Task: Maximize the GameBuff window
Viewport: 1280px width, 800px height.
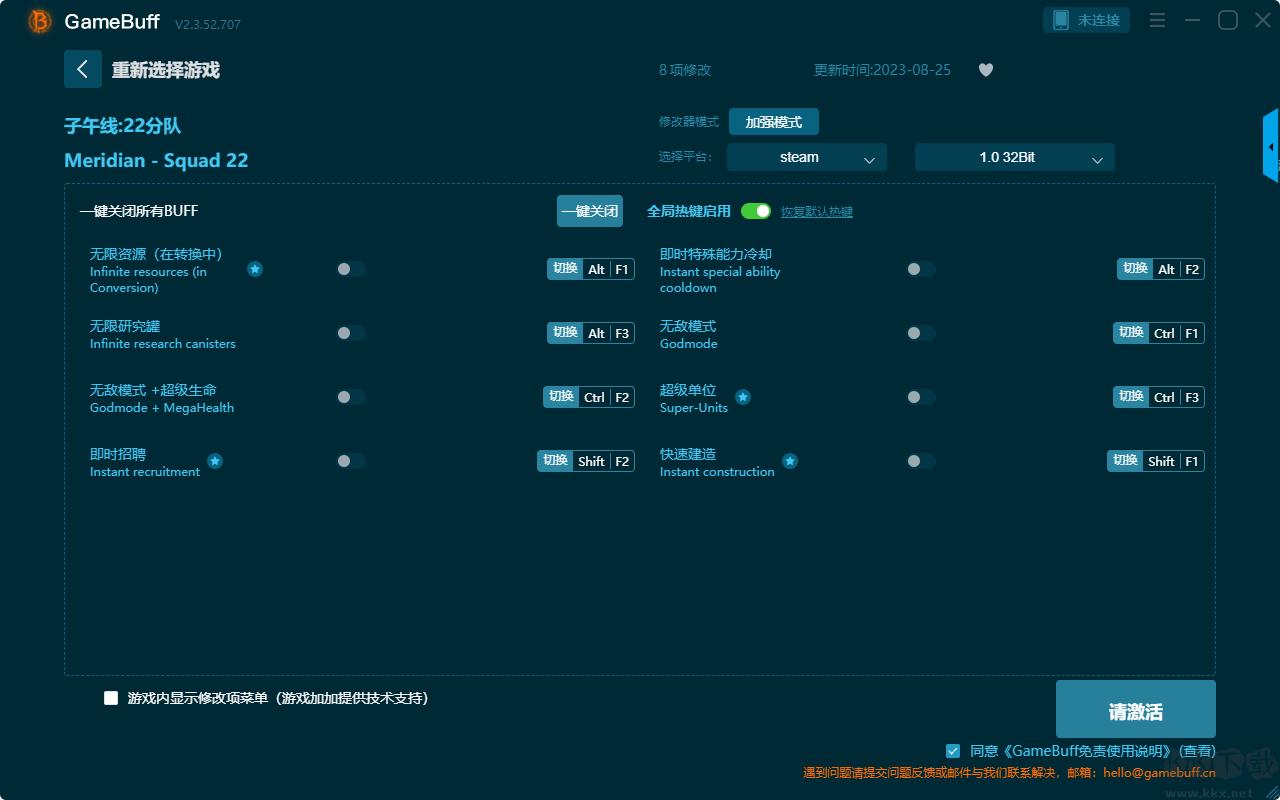Action: tap(1228, 20)
